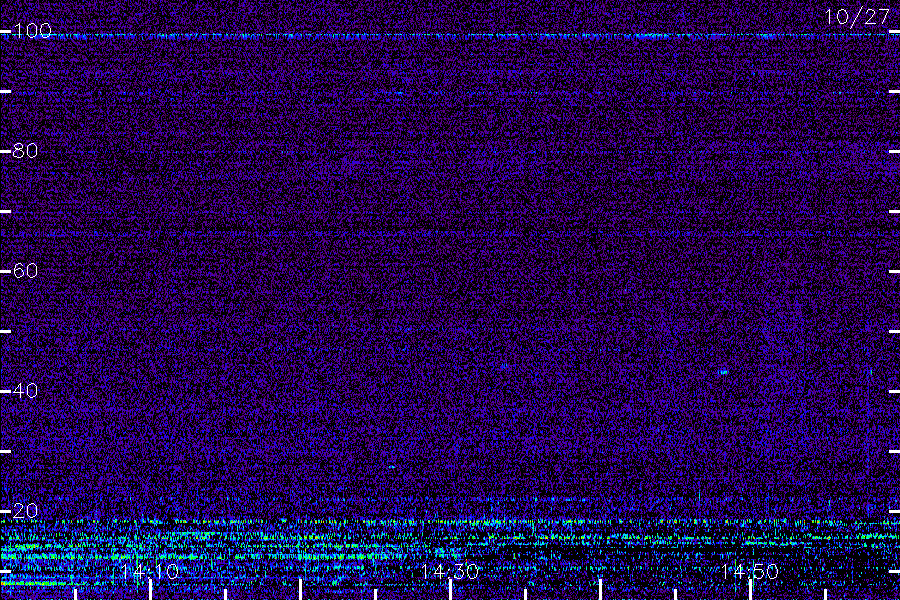Viewport: 900px width, 600px height.
Task: Click the 20 frequency axis label
Action: (25, 510)
